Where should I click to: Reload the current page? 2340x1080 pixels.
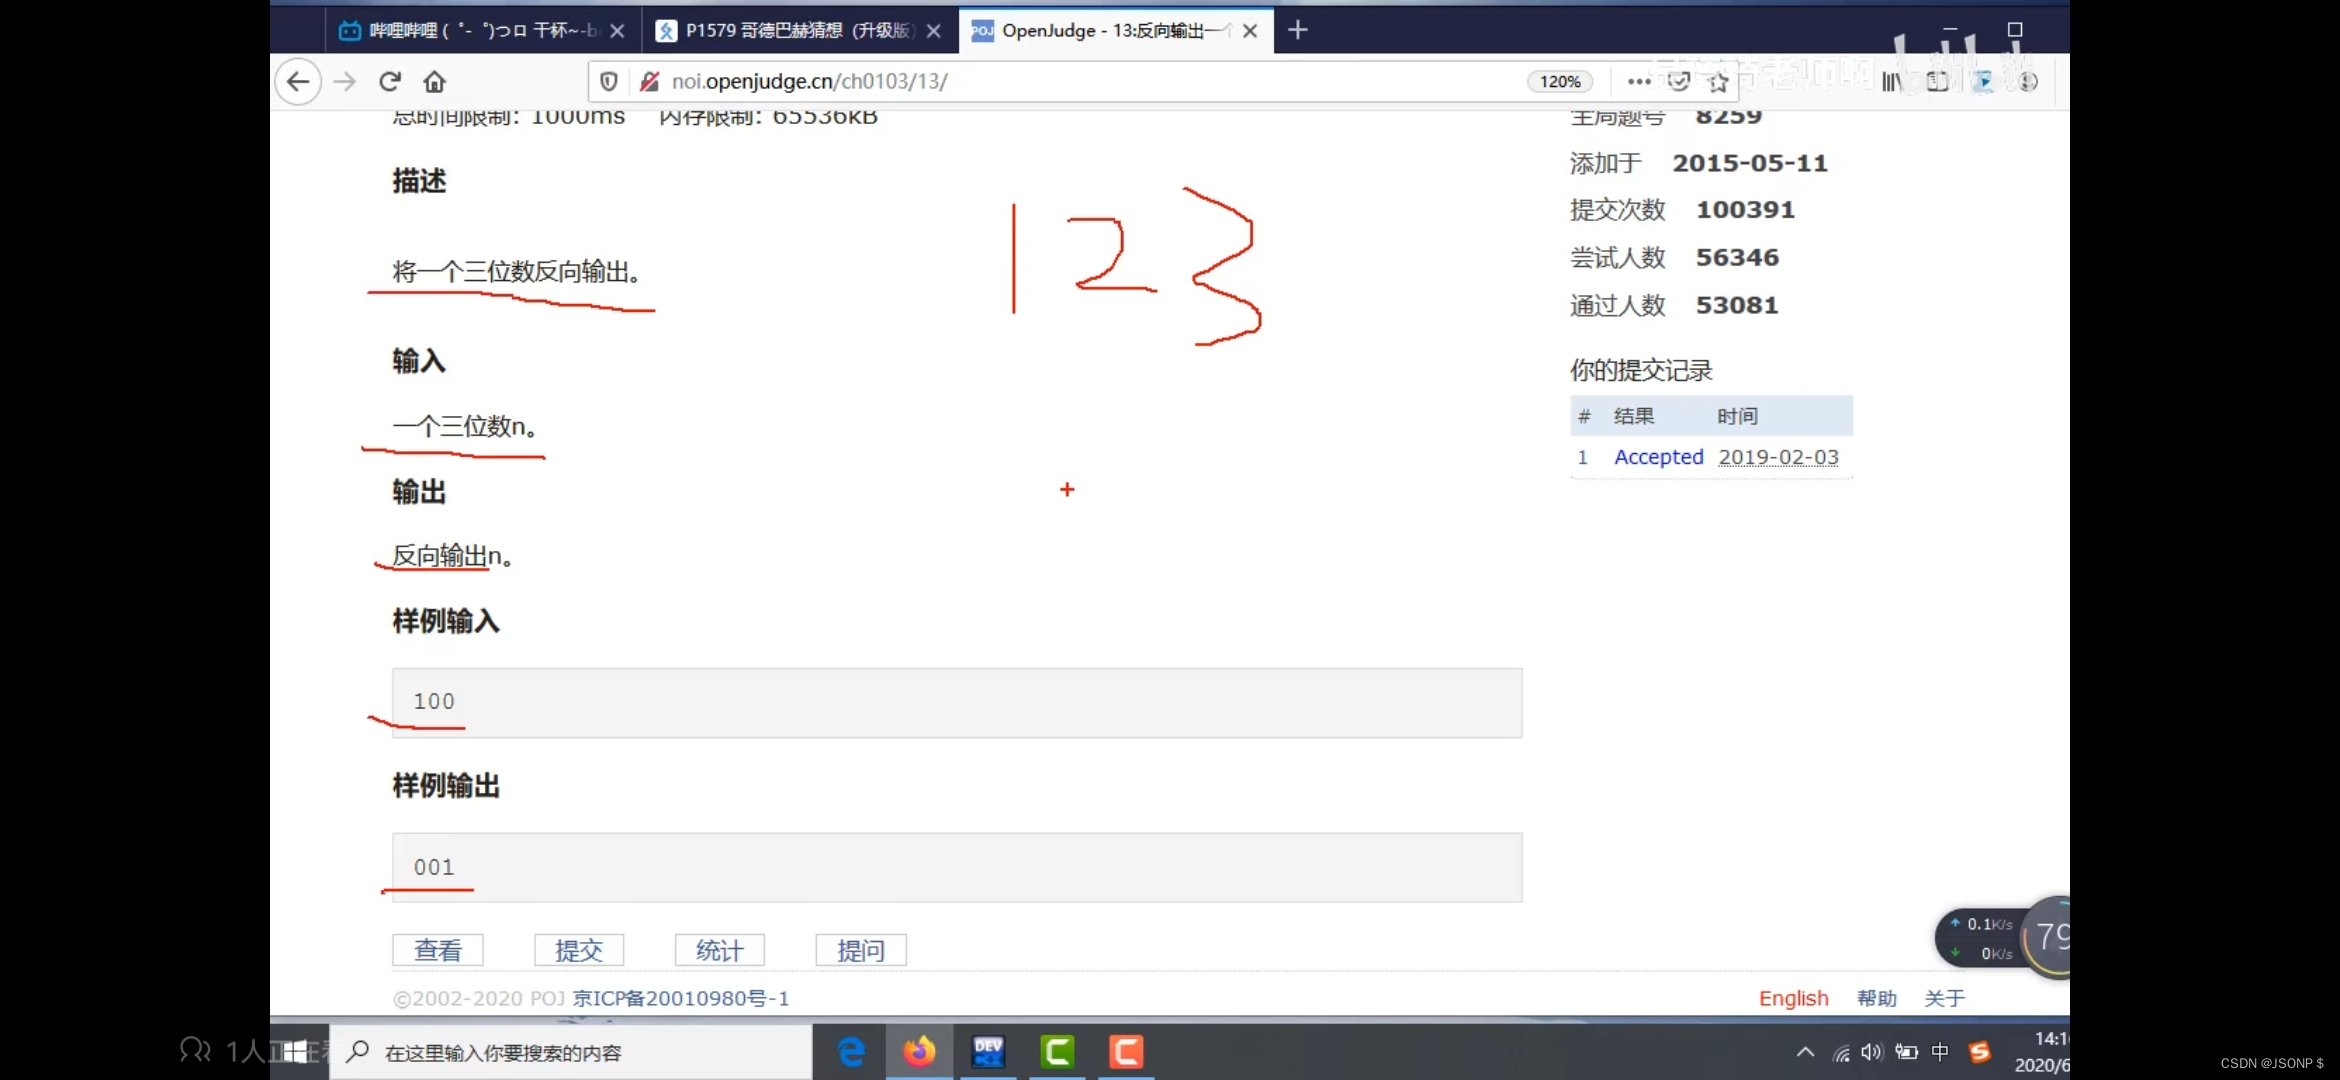tap(390, 82)
